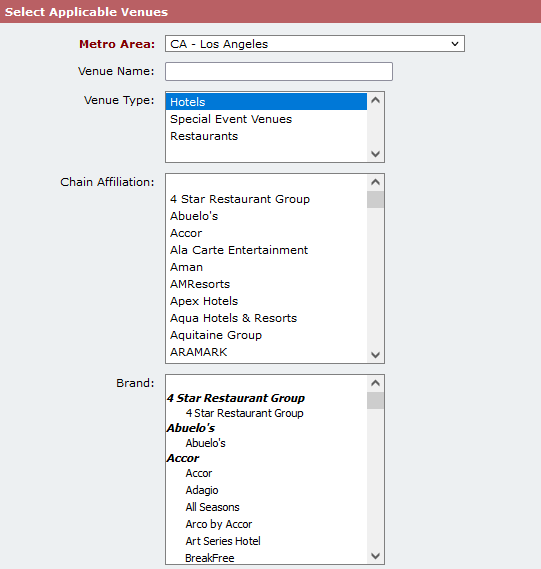
Task: Click Chain Affiliation scroll up arrow
Action: pyautogui.click(x=376, y=182)
